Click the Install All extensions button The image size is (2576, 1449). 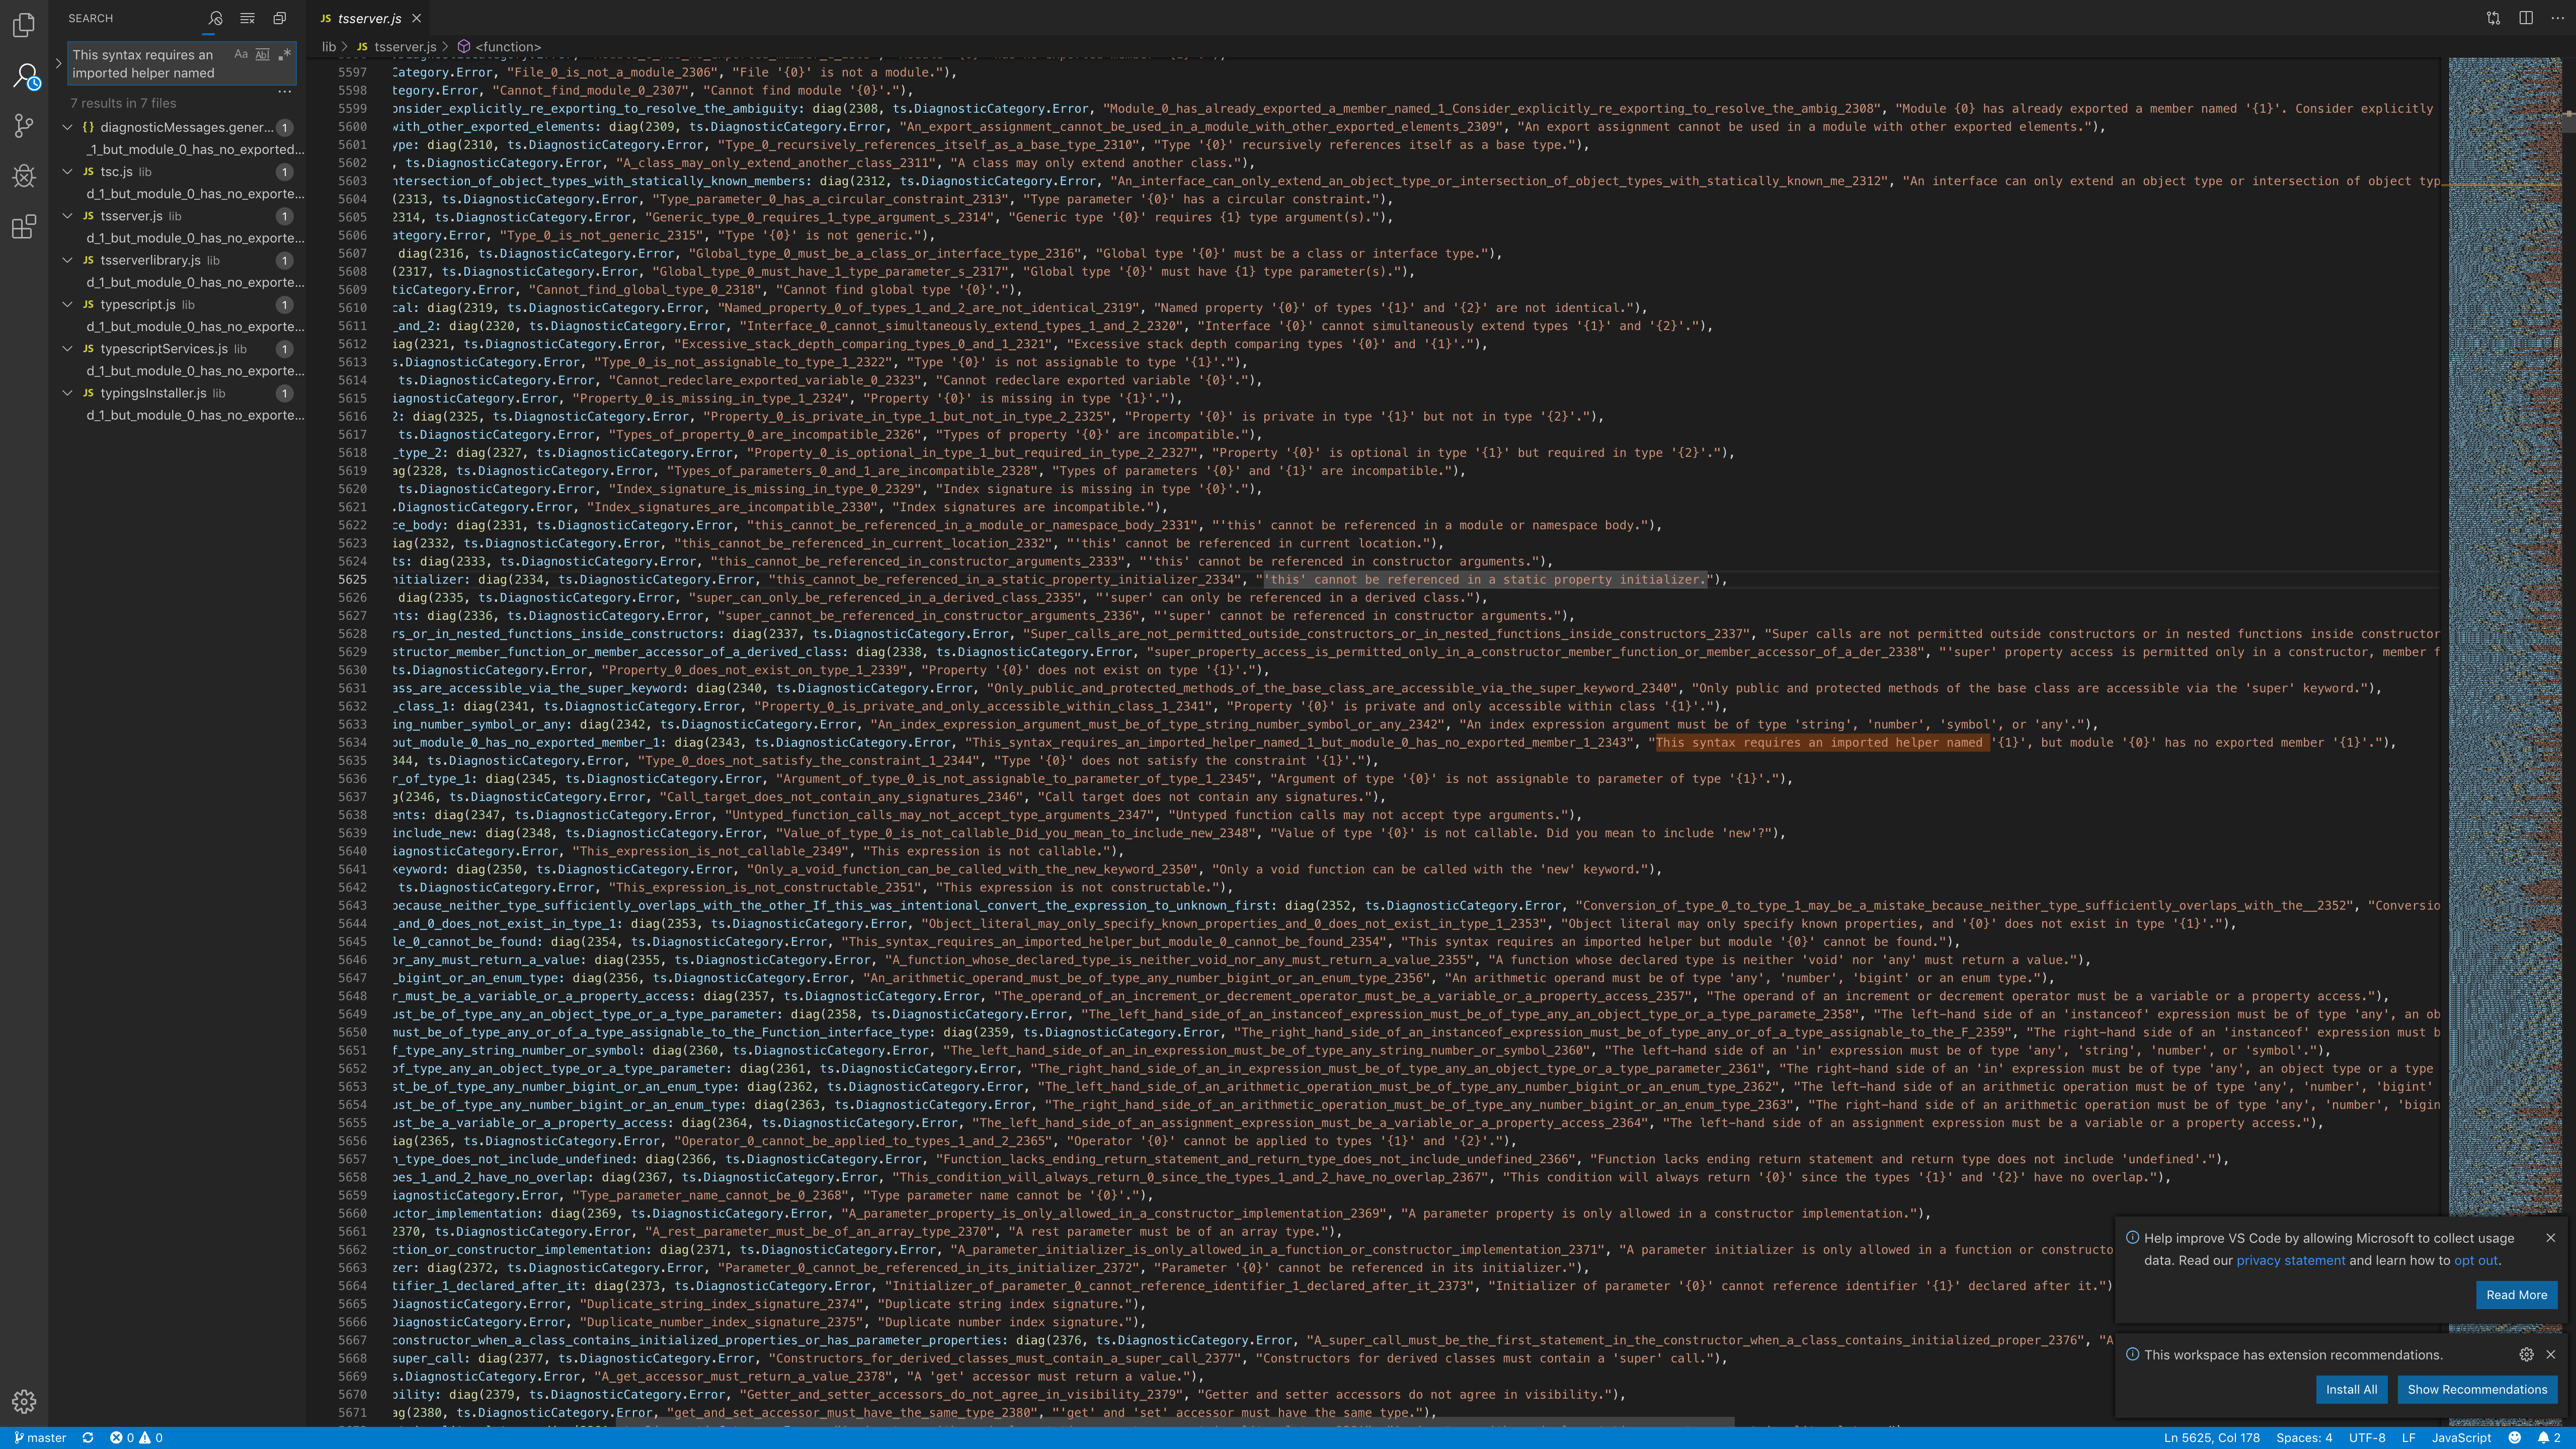pyautogui.click(x=2352, y=1389)
